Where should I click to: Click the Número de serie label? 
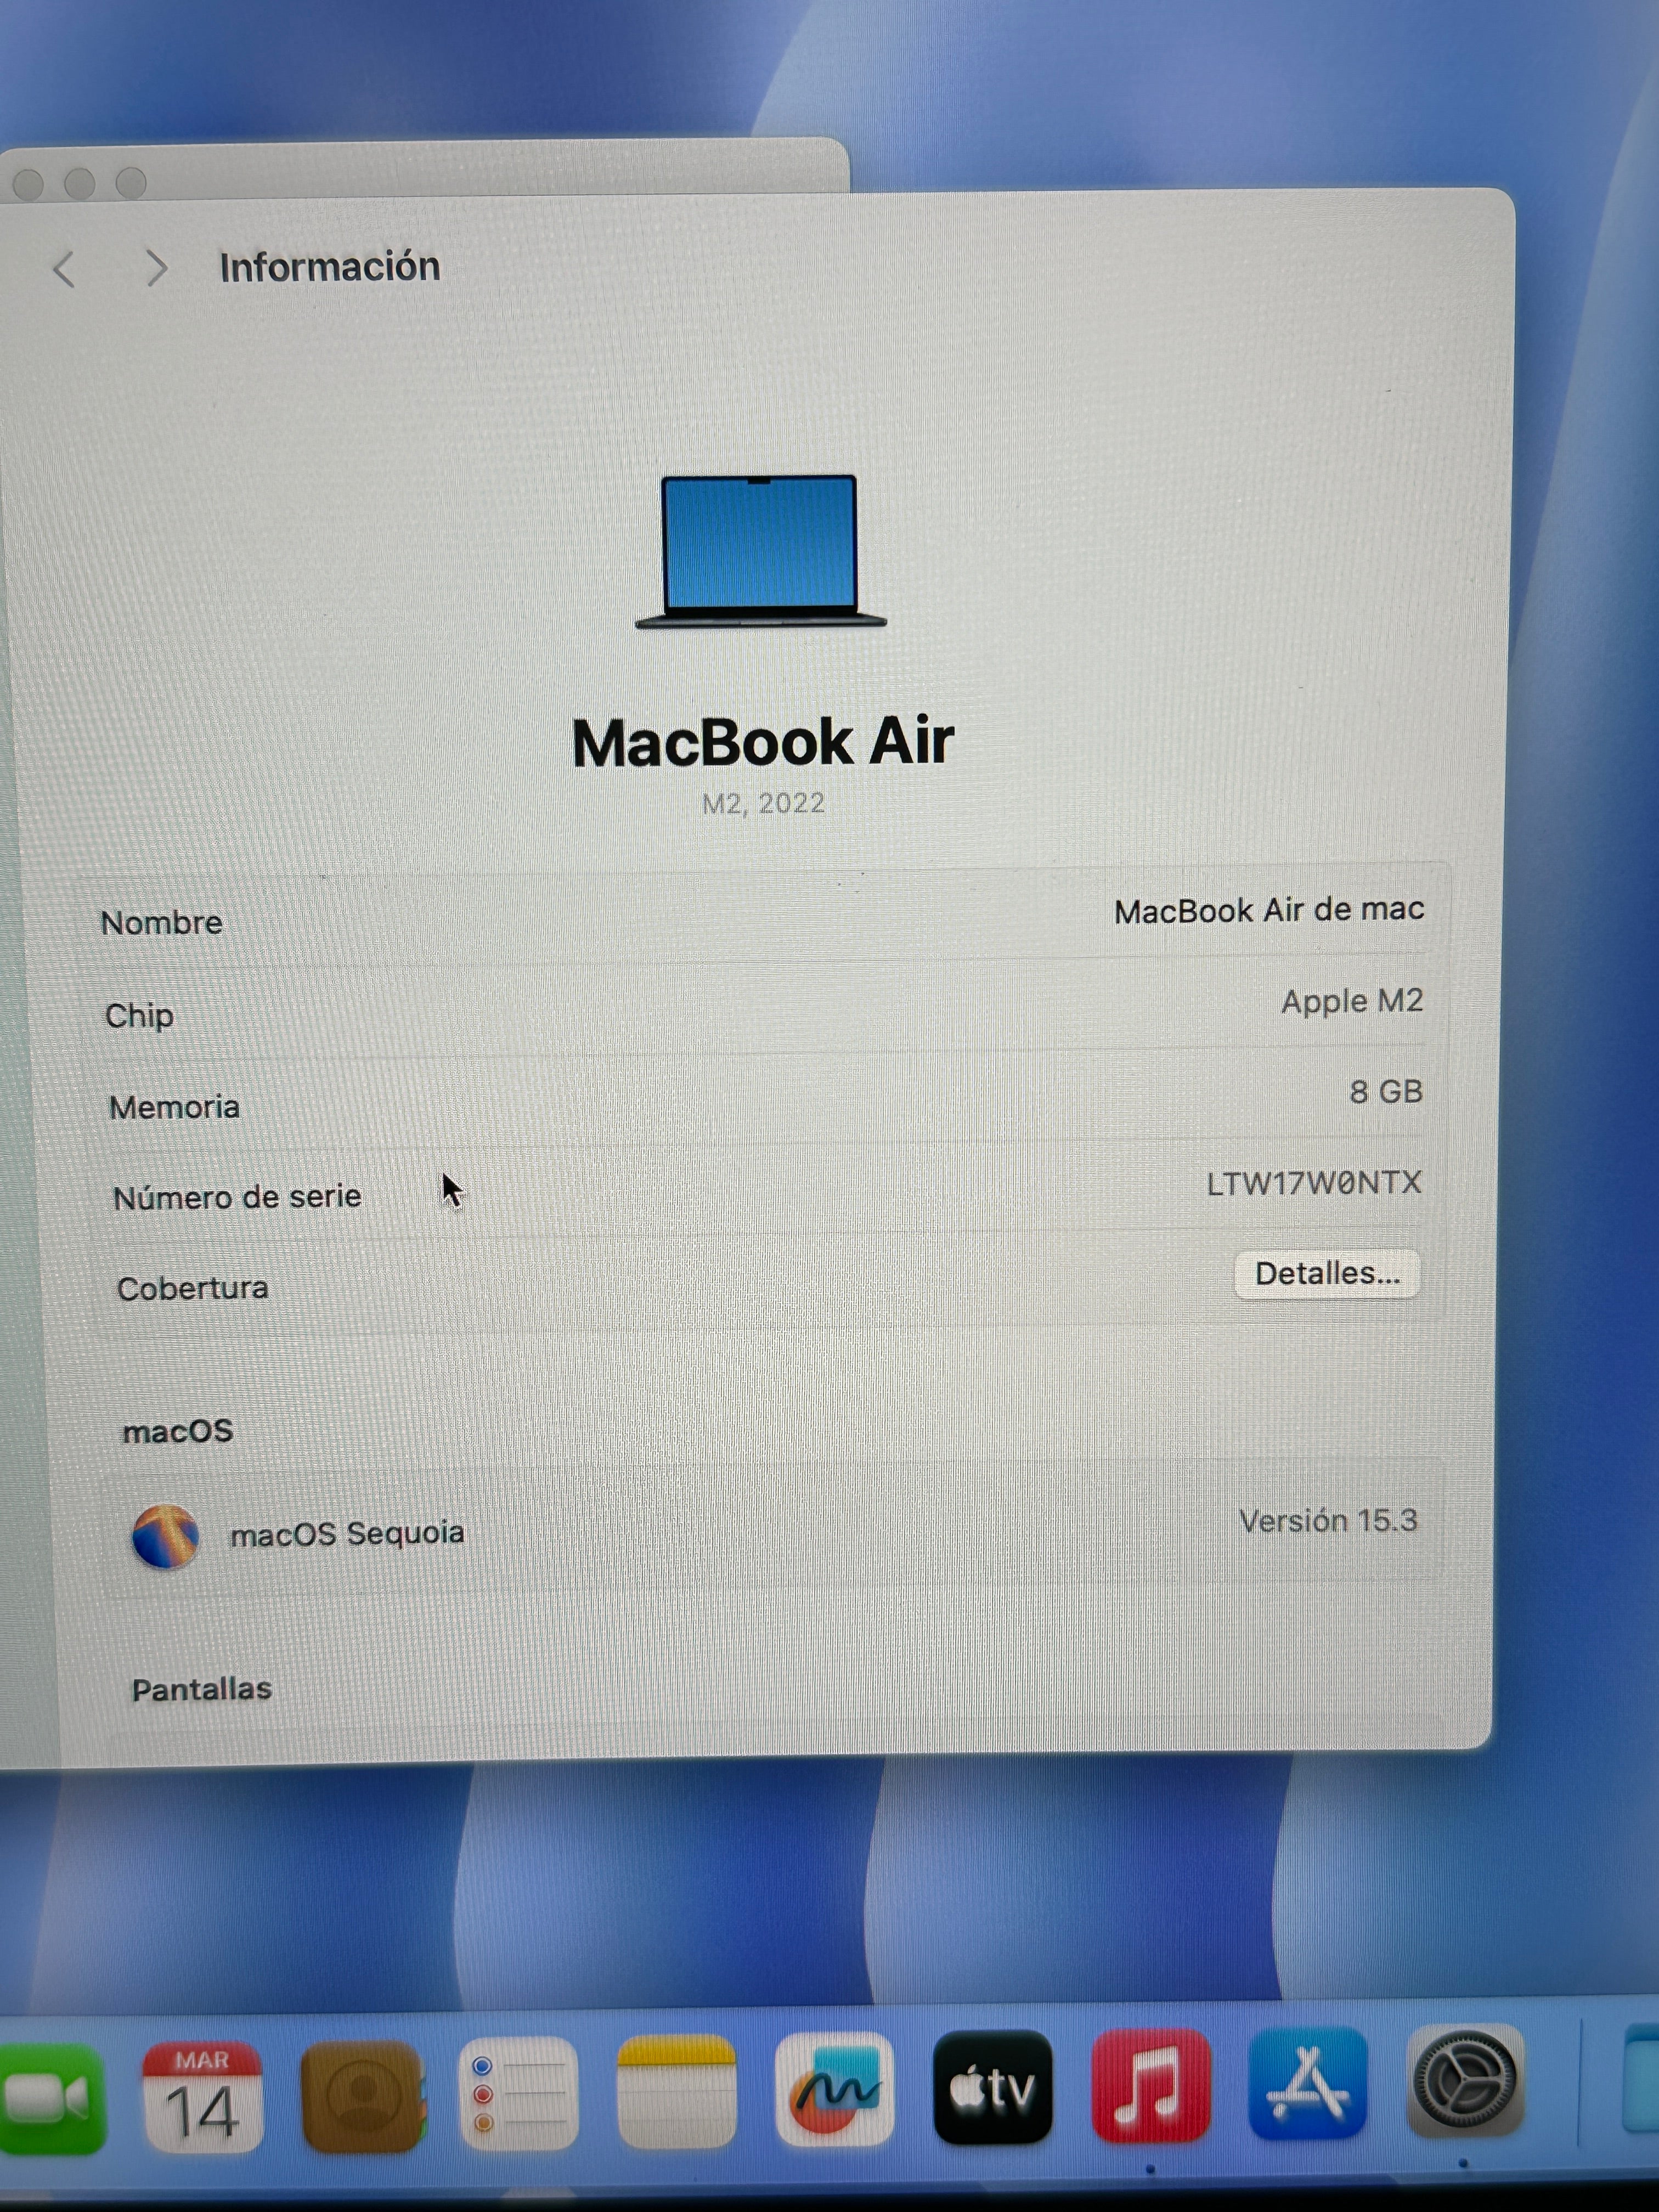(237, 1197)
